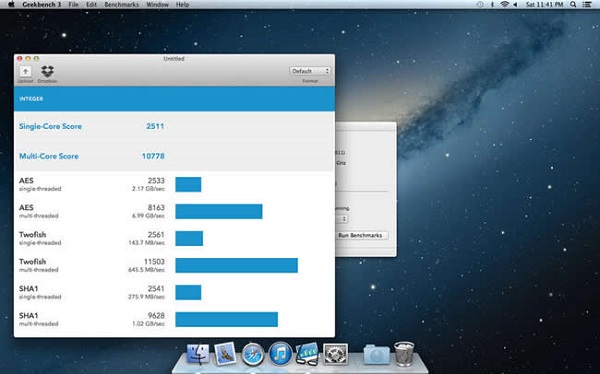Select the Multi-Core Score label
The width and height of the screenshot is (600, 374).
tap(49, 156)
